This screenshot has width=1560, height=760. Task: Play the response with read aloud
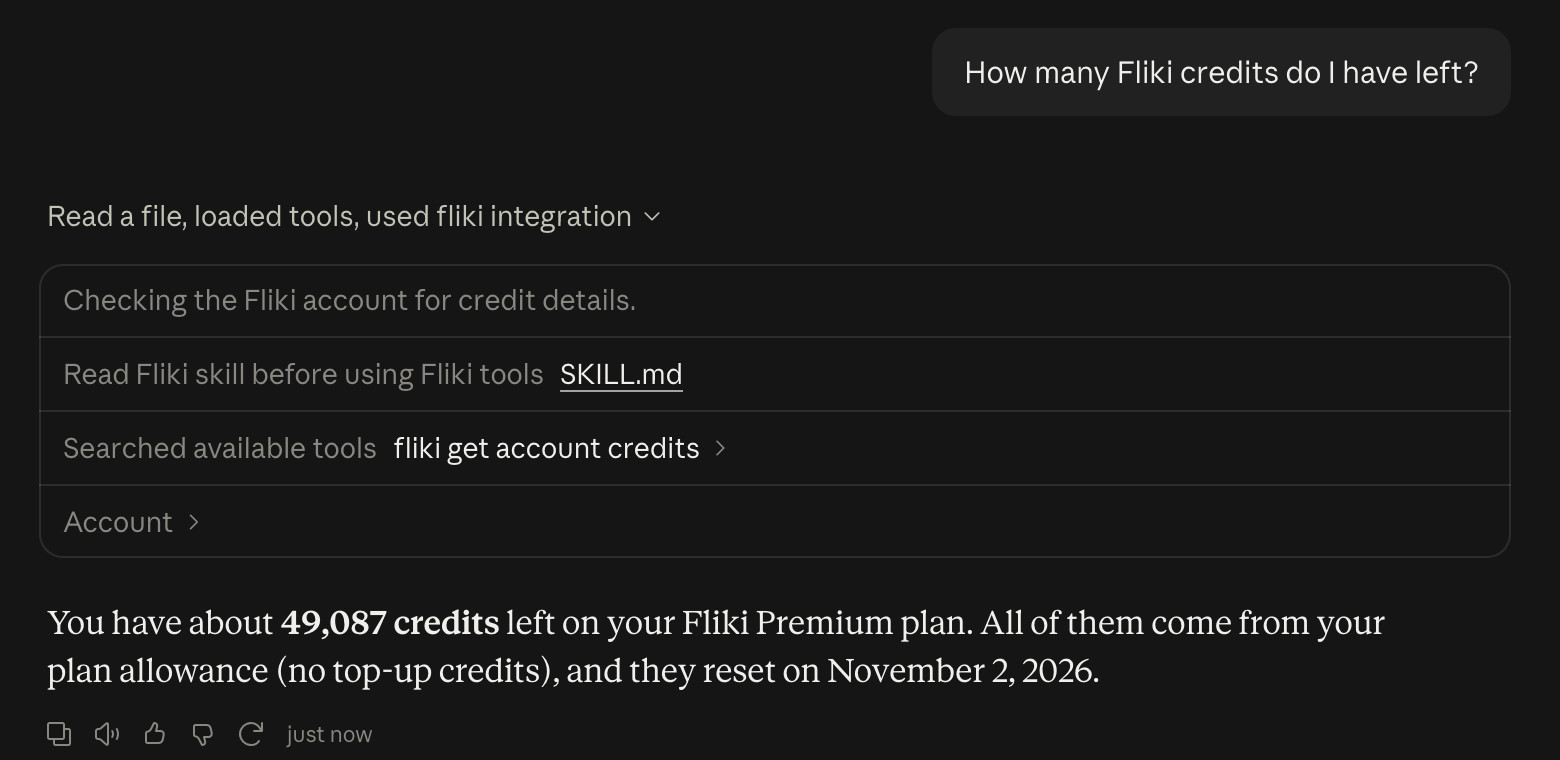107,735
